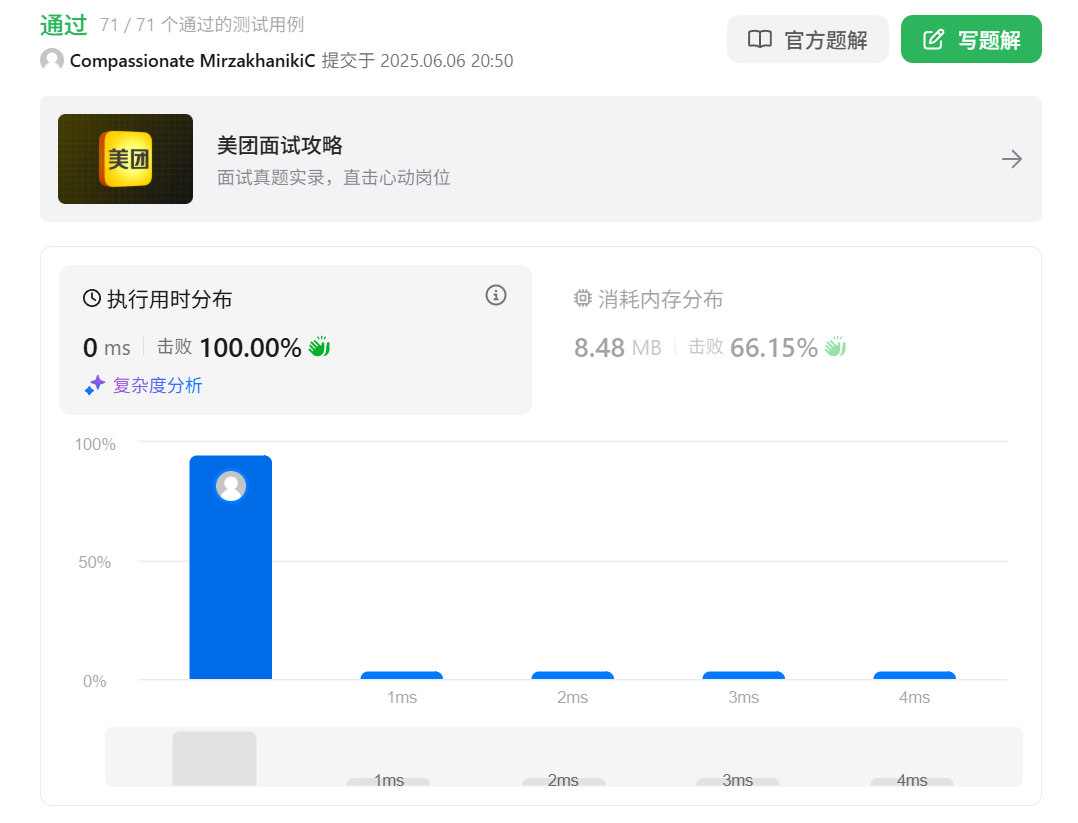Open 复杂度分析 complexity analysis

[157, 385]
